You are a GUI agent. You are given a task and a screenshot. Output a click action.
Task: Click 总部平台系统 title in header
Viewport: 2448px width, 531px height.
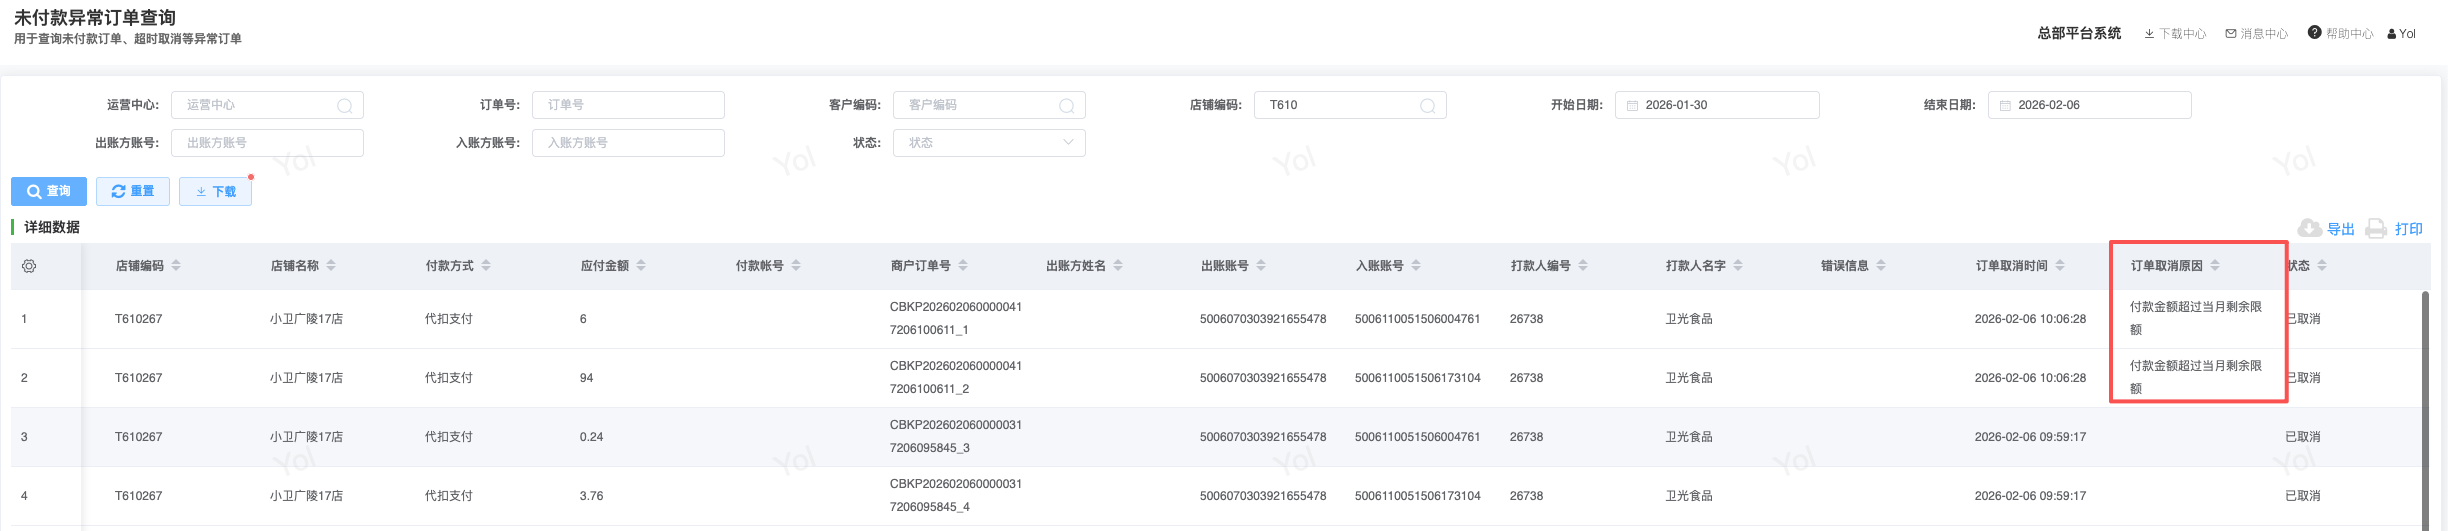(x=2079, y=33)
